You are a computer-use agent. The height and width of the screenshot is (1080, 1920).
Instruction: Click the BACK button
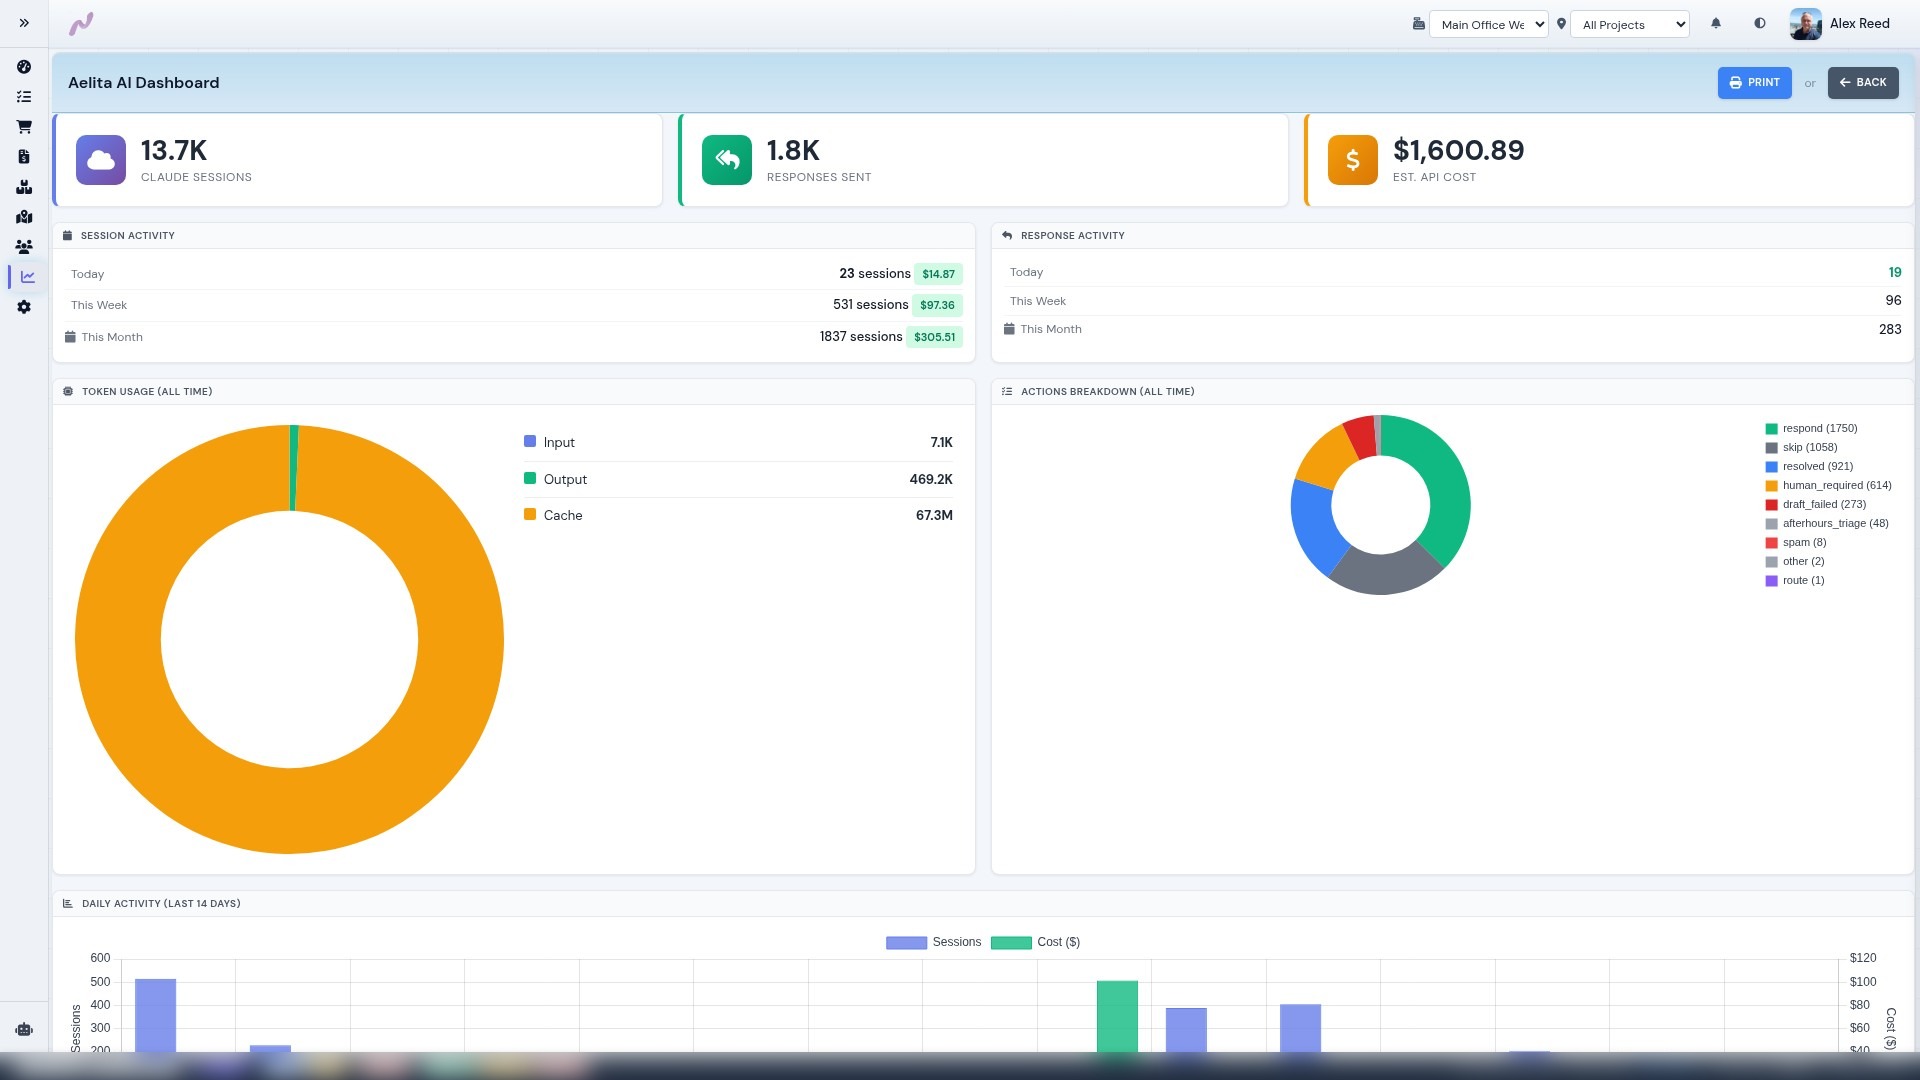1863,83
